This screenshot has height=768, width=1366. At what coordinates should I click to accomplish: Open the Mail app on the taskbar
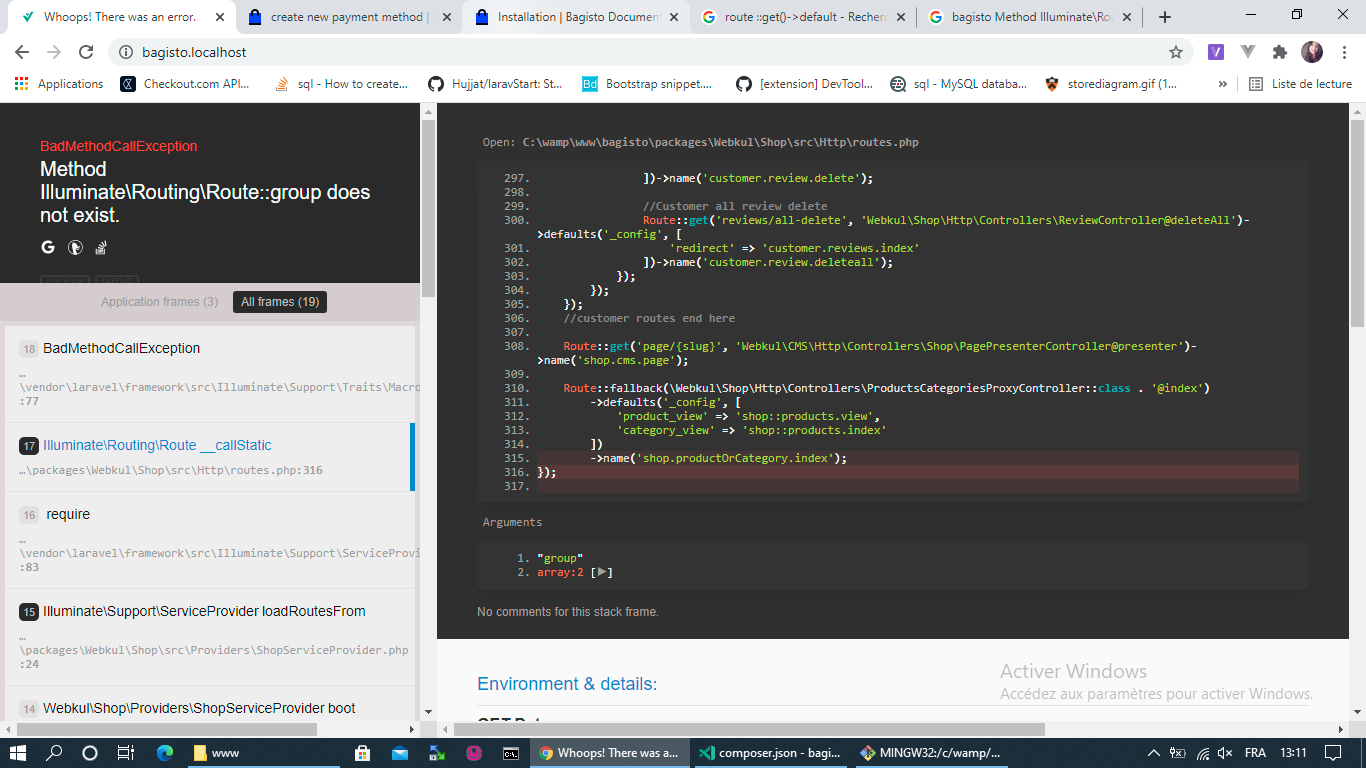(400, 753)
